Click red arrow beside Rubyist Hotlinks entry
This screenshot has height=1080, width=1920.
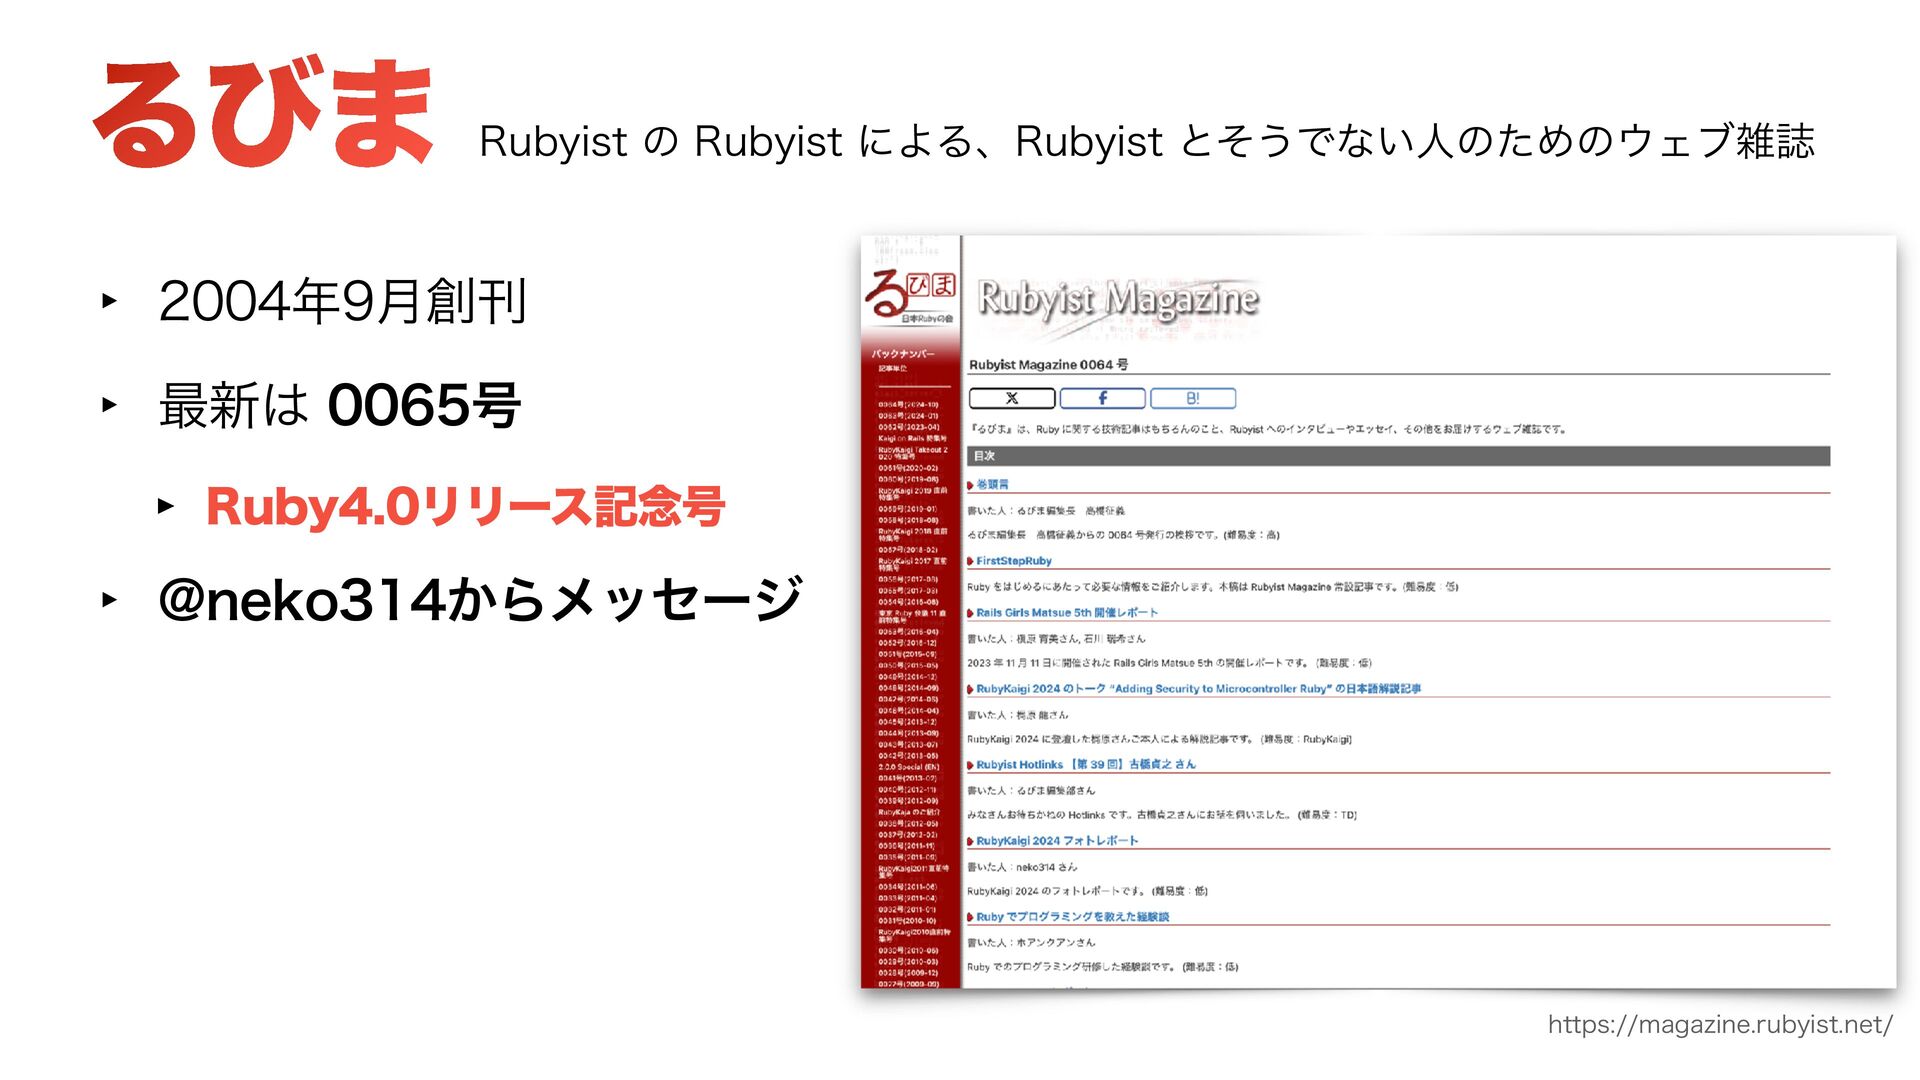pos(970,765)
